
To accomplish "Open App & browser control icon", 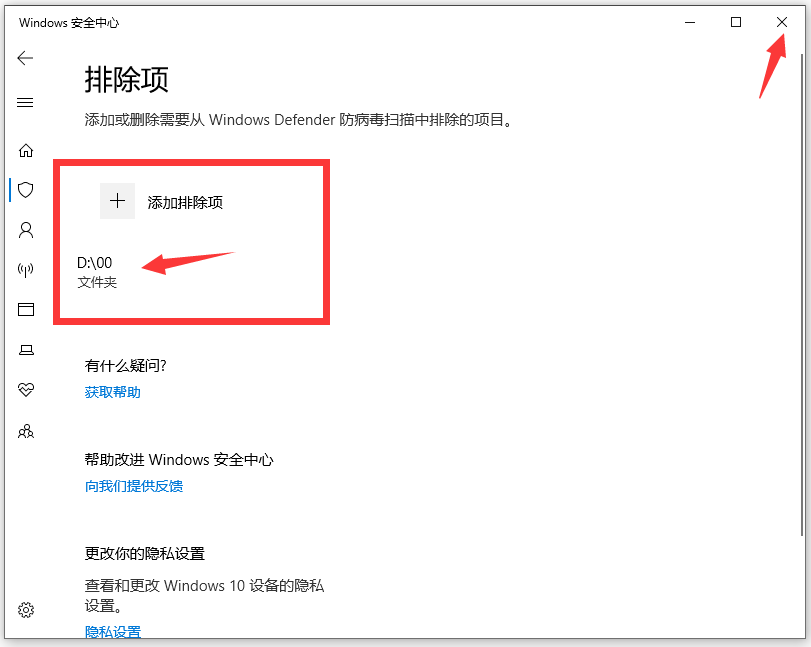I will 26,309.
